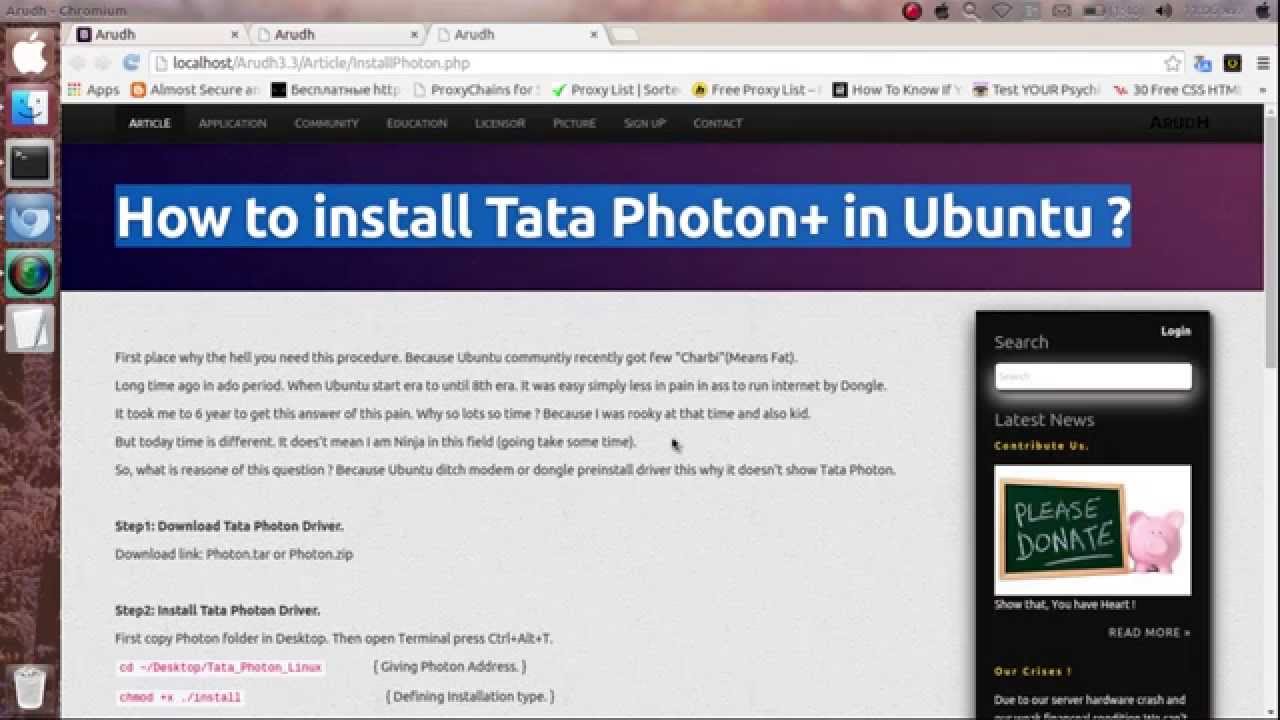The height and width of the screenshot is (720, 1280).
Task: Click the 'cd ~/Desktop/Tata_Photon_Linux' code snippet
Action: (221, 667)
